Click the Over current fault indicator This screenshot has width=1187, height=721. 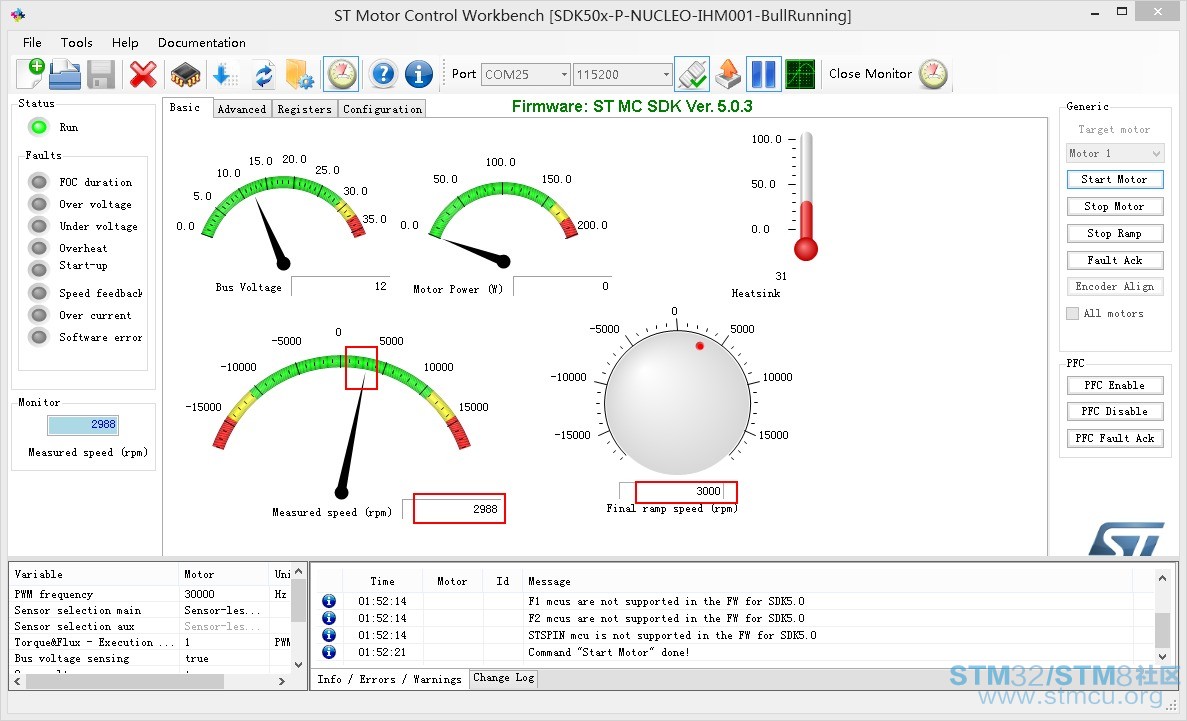pyautogui.click(x=39, y=314)
